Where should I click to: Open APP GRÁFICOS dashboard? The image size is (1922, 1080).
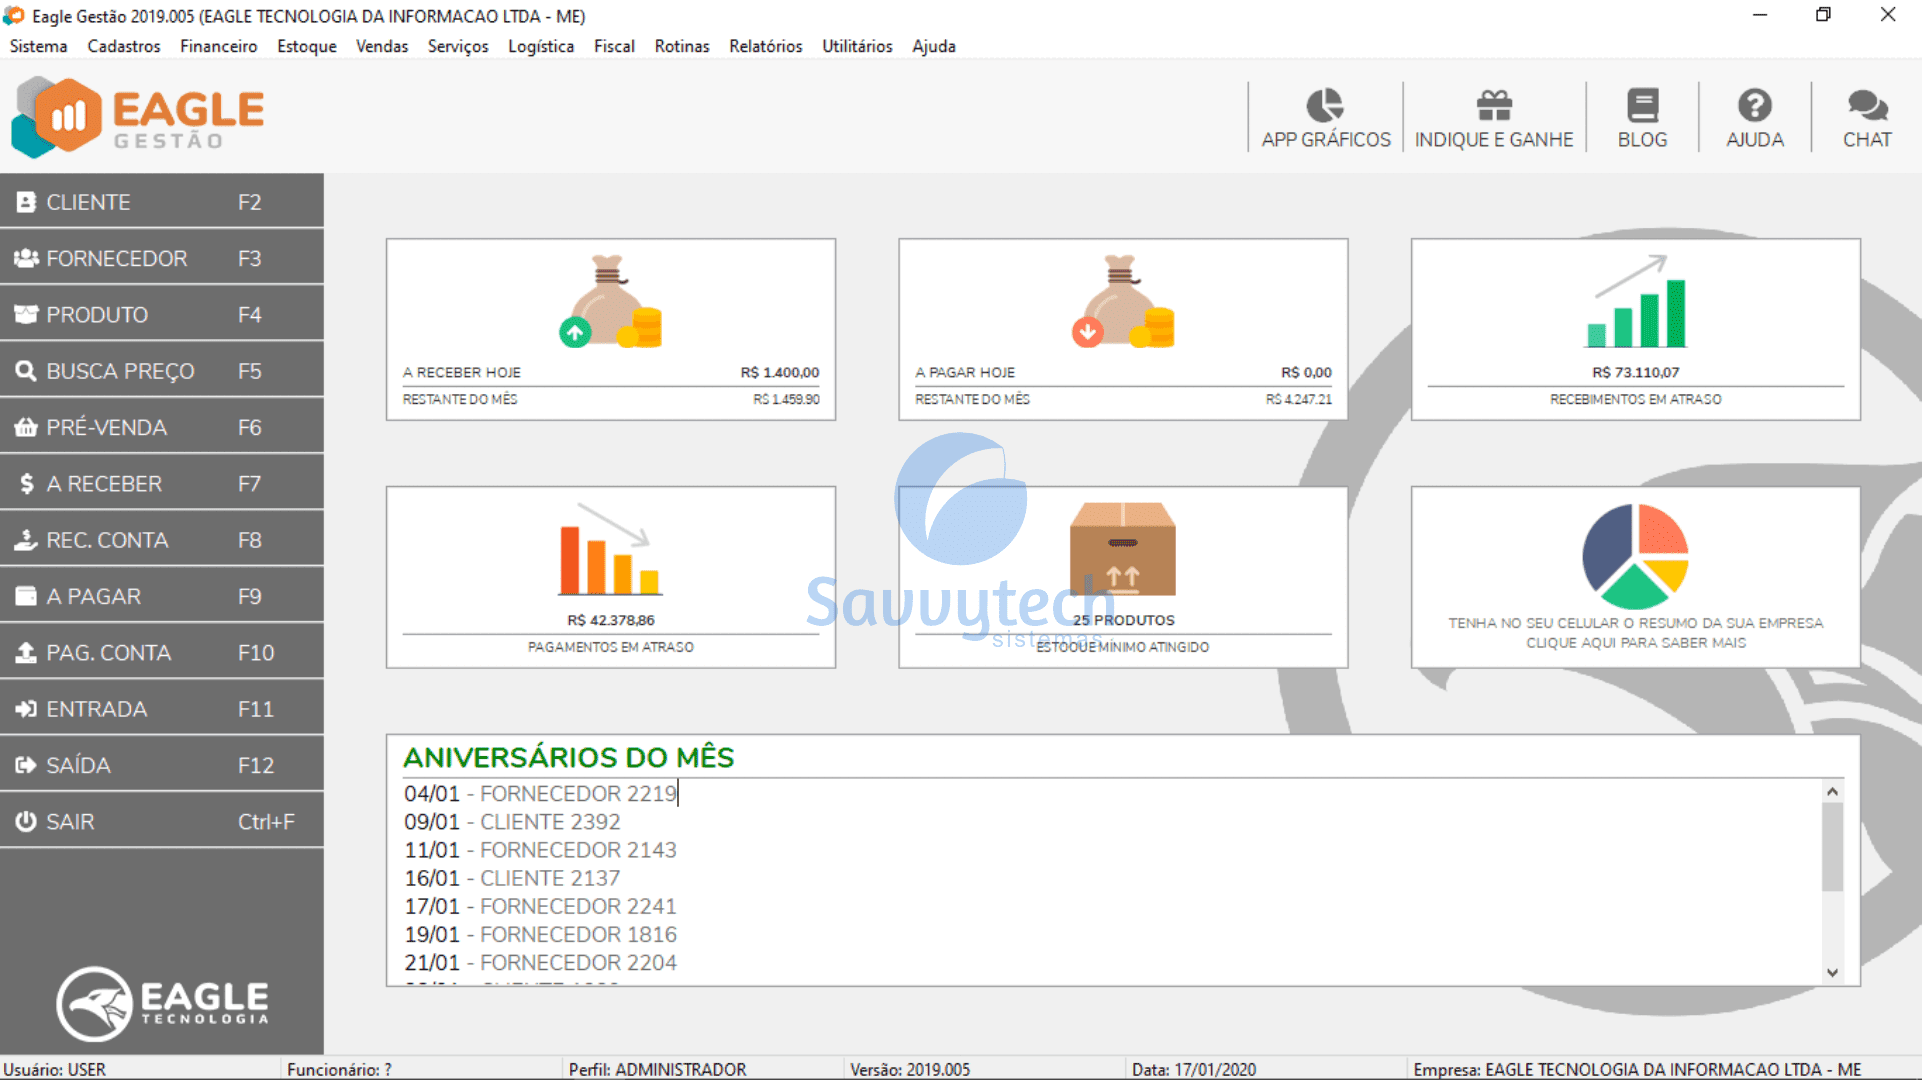point(1325,114)
